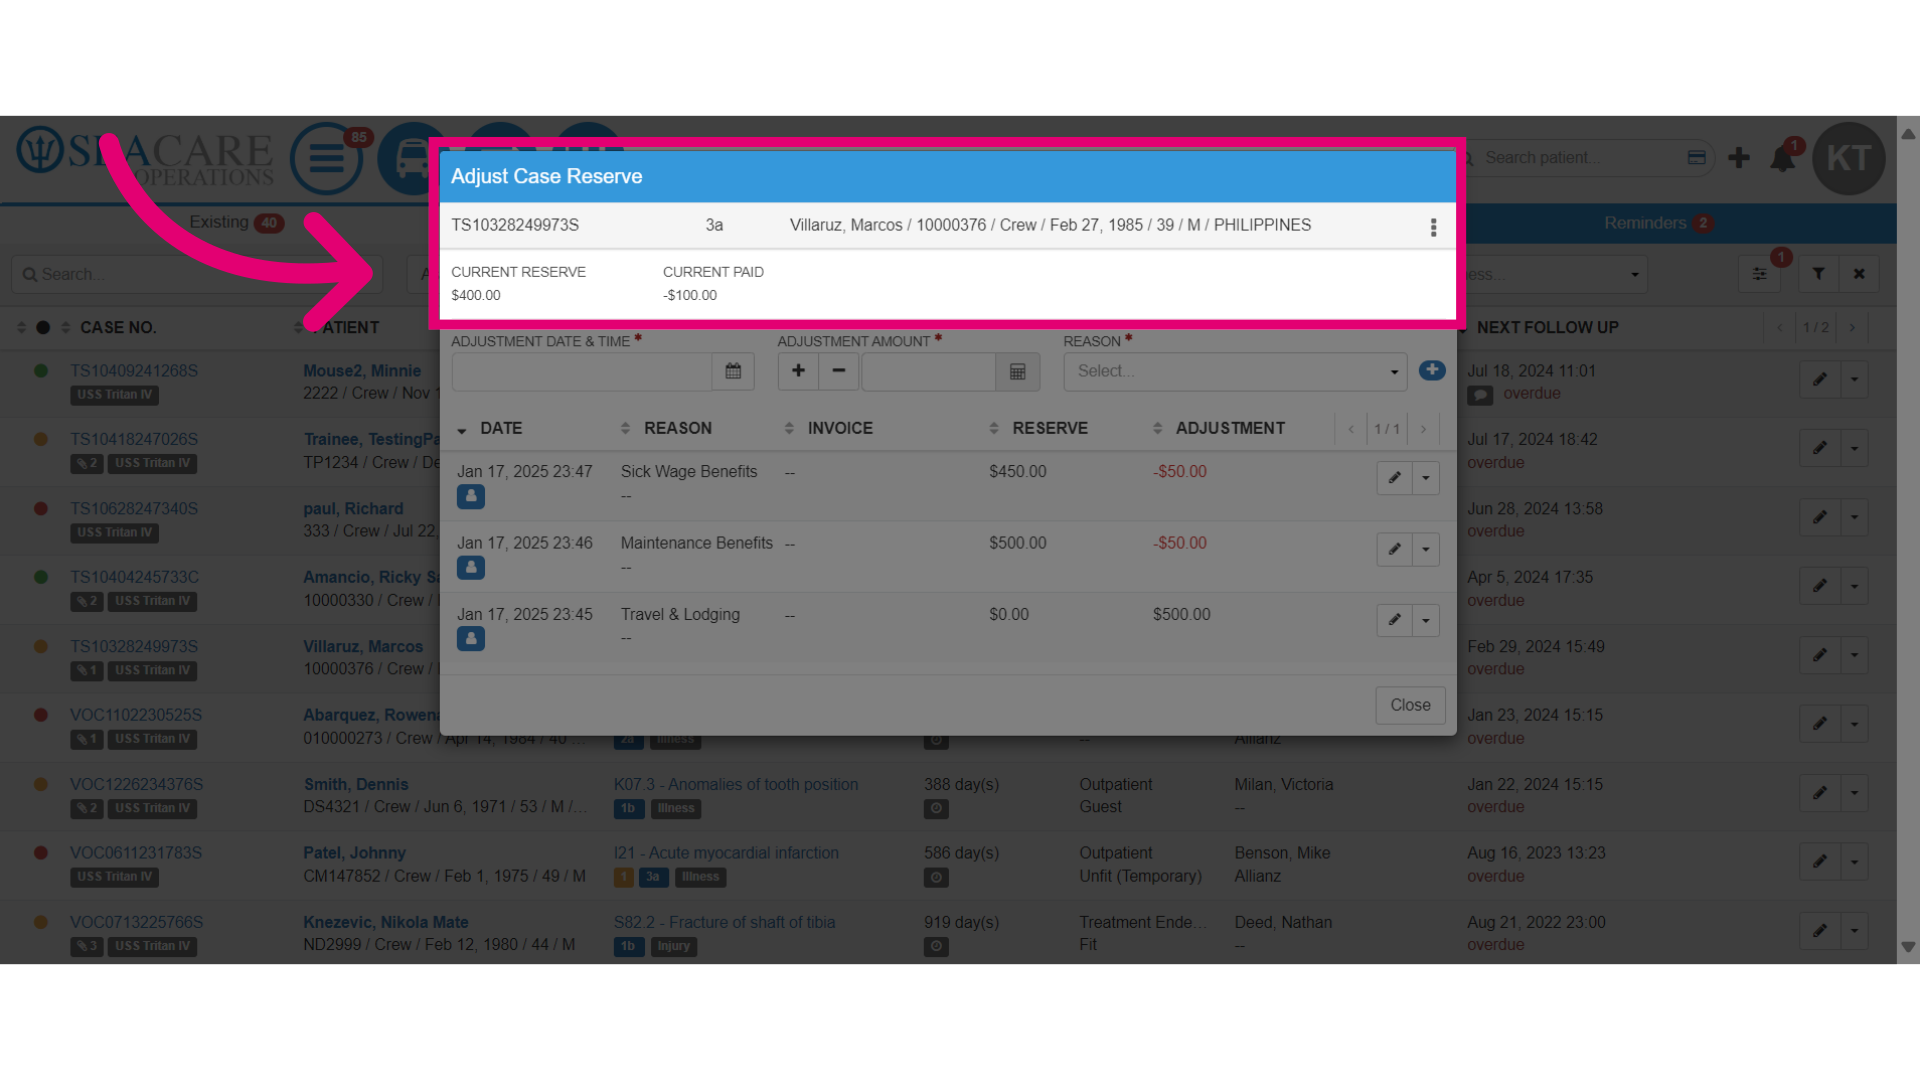Edit case row Aug 21, 2022 23:00
Image resolution: width=1920 pixels, height=1080 pixels.
[x=1820, y=931]
